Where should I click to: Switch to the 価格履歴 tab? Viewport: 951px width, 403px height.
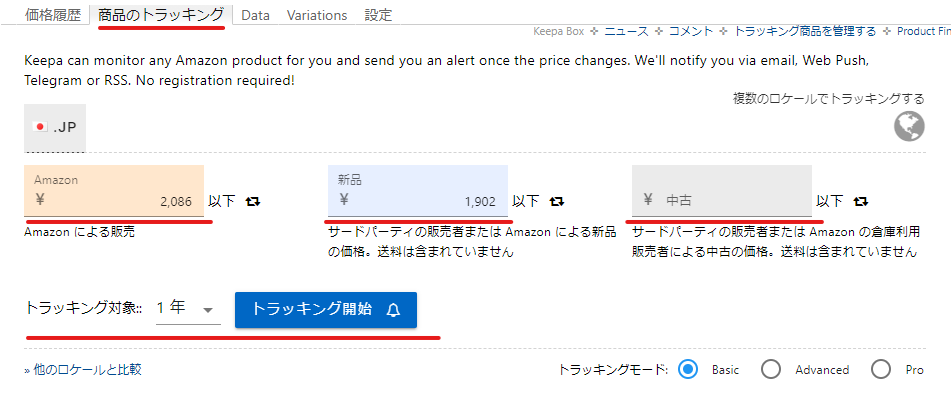[53, 15]
